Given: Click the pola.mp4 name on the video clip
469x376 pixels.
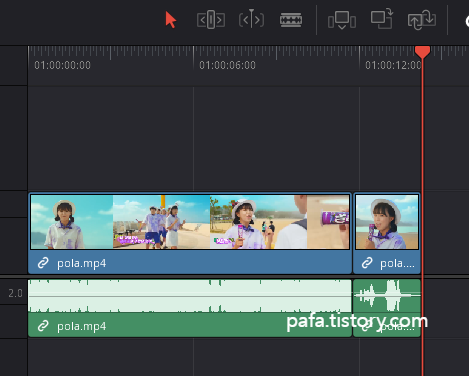Looking at the screenshot, I should point(82,263).
